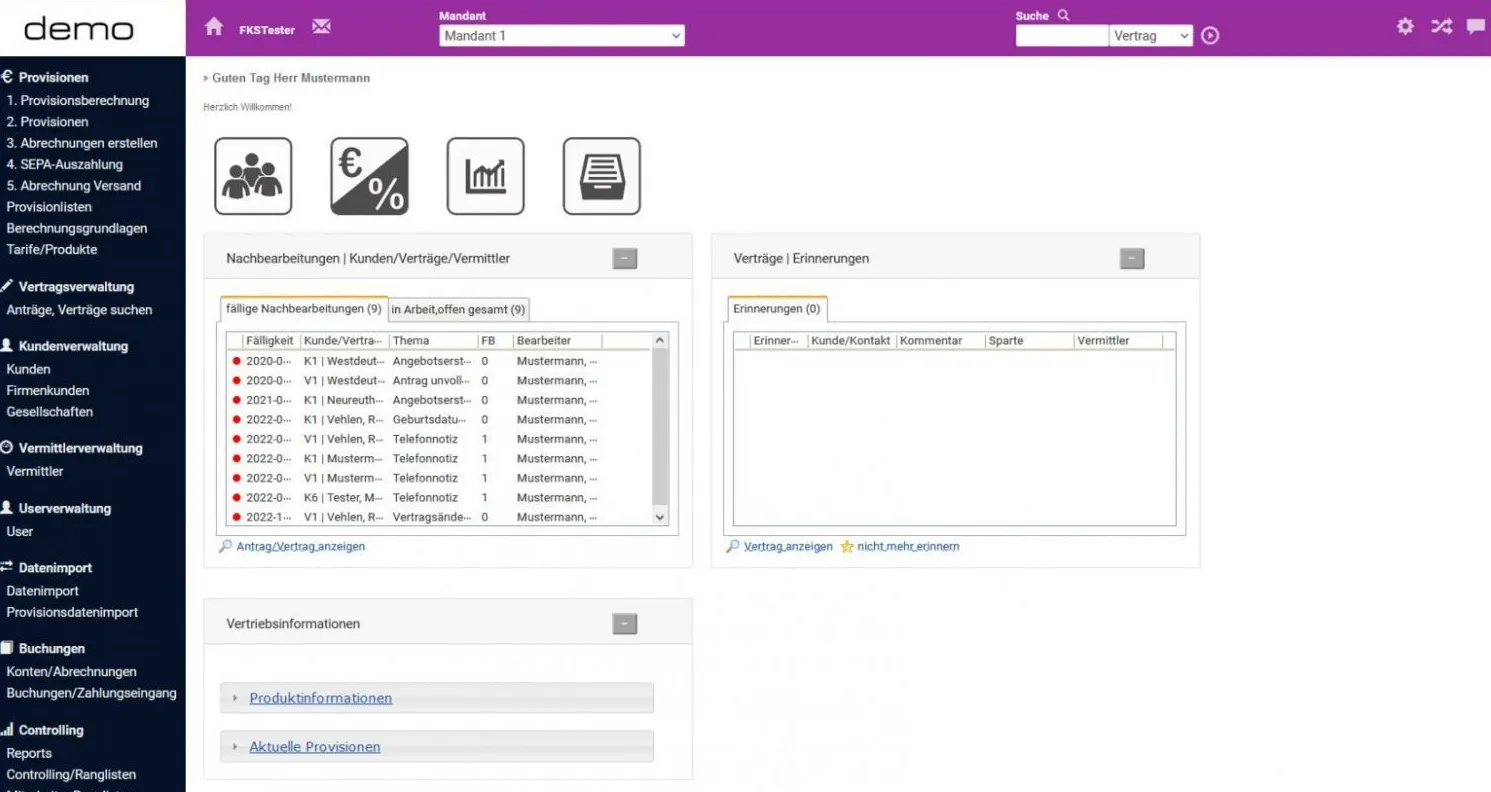
Task: Open the bar chart statistics tile
Action: 485,176
